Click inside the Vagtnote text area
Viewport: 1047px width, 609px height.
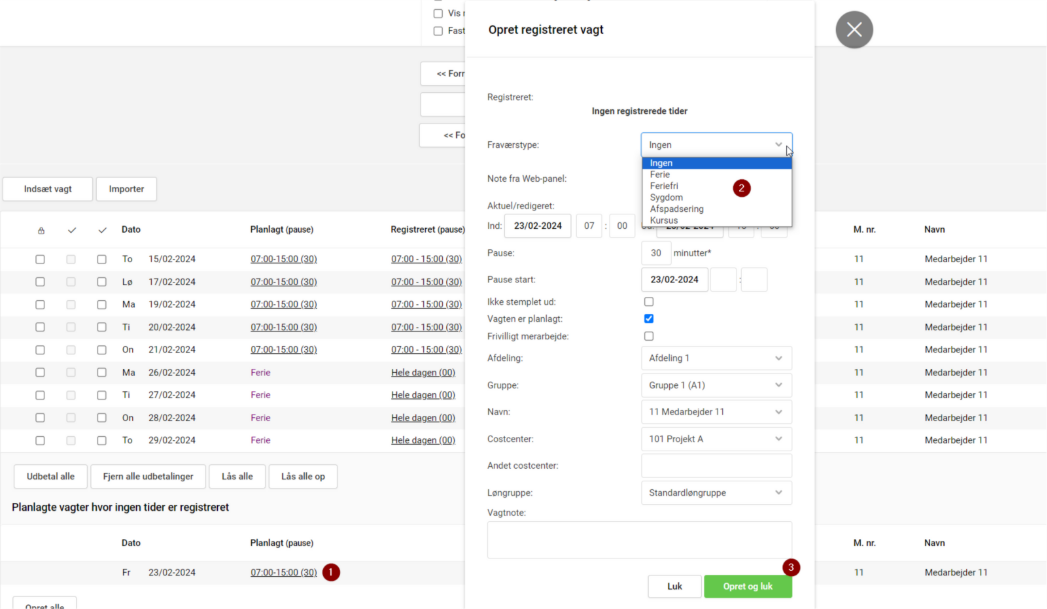[638, 540]
